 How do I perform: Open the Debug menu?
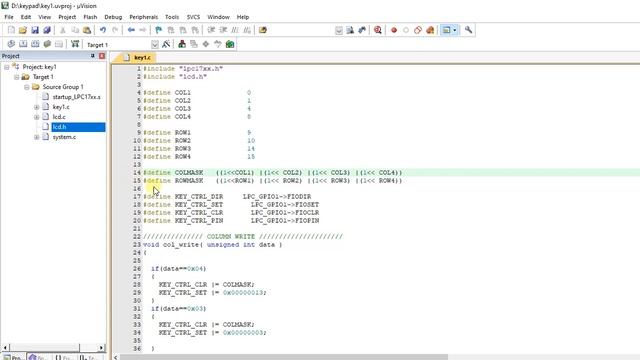[113, 17]
